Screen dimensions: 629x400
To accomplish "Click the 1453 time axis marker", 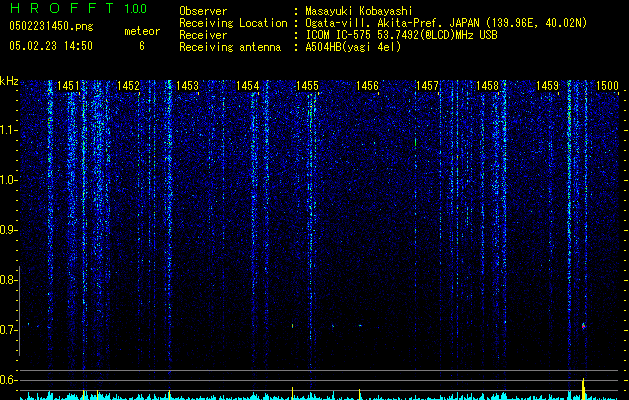I will click(x=188, y=86).
